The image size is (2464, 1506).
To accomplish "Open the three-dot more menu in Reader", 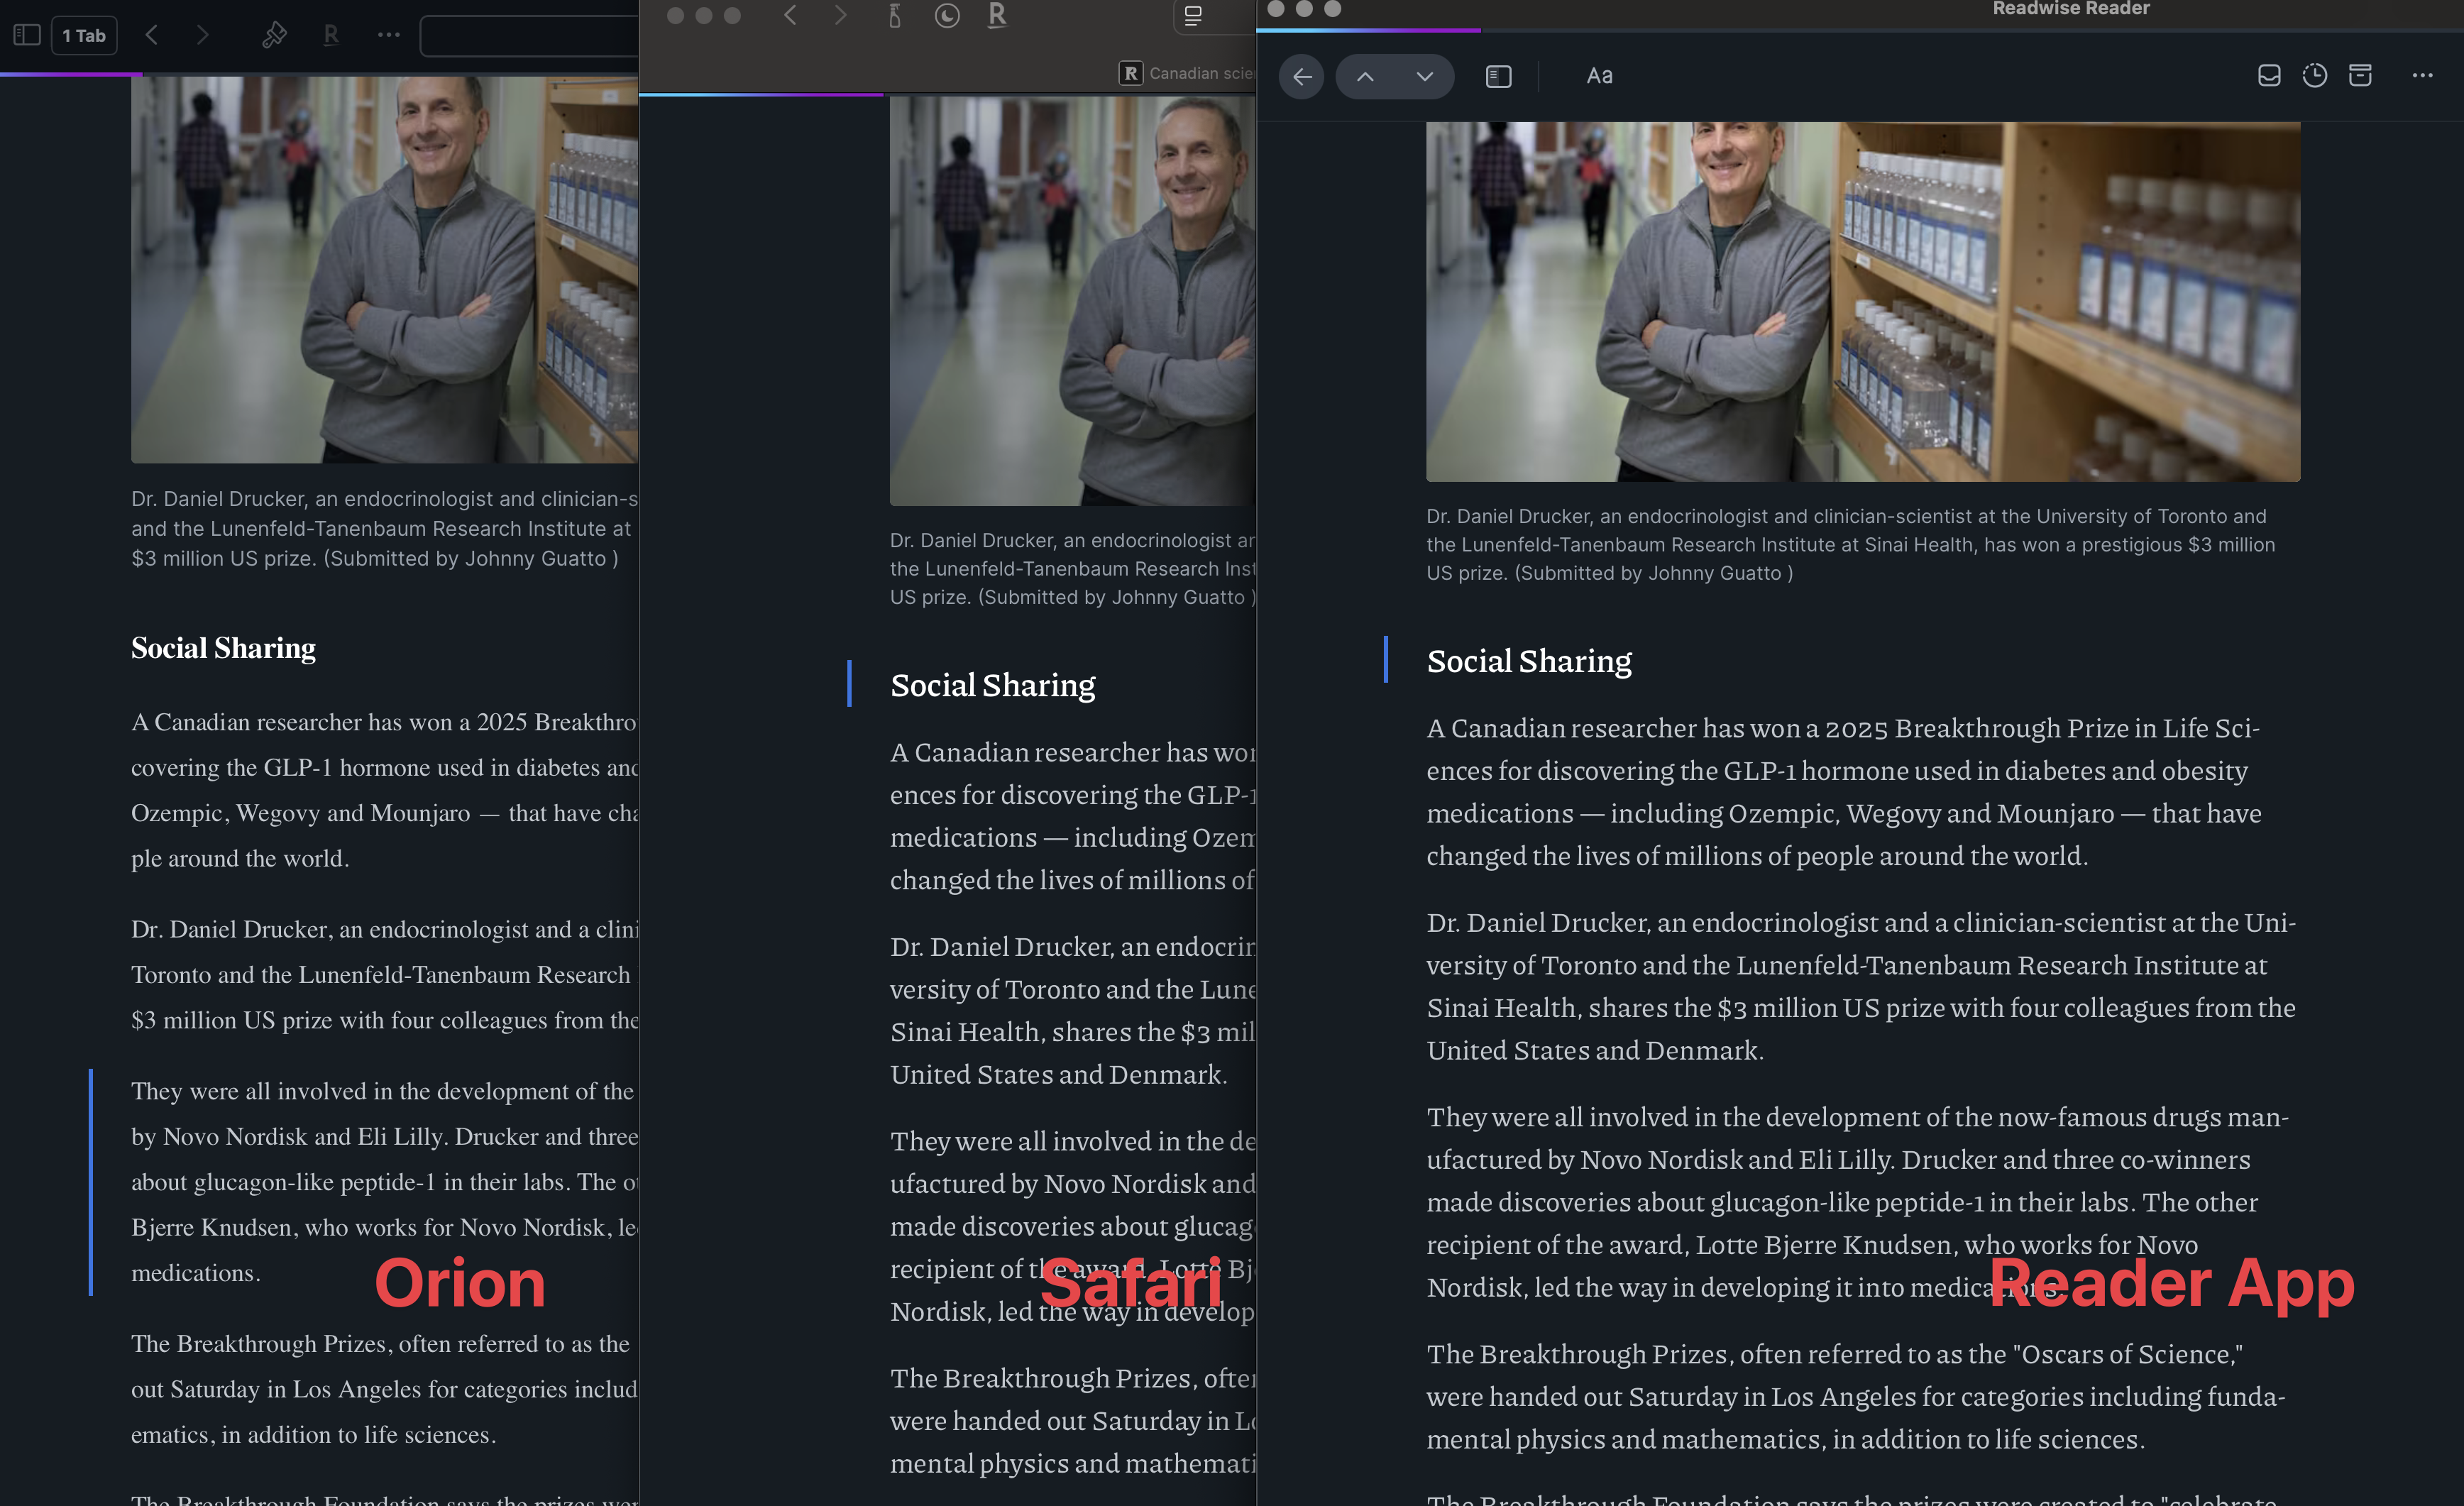I will click(2422, 76).
